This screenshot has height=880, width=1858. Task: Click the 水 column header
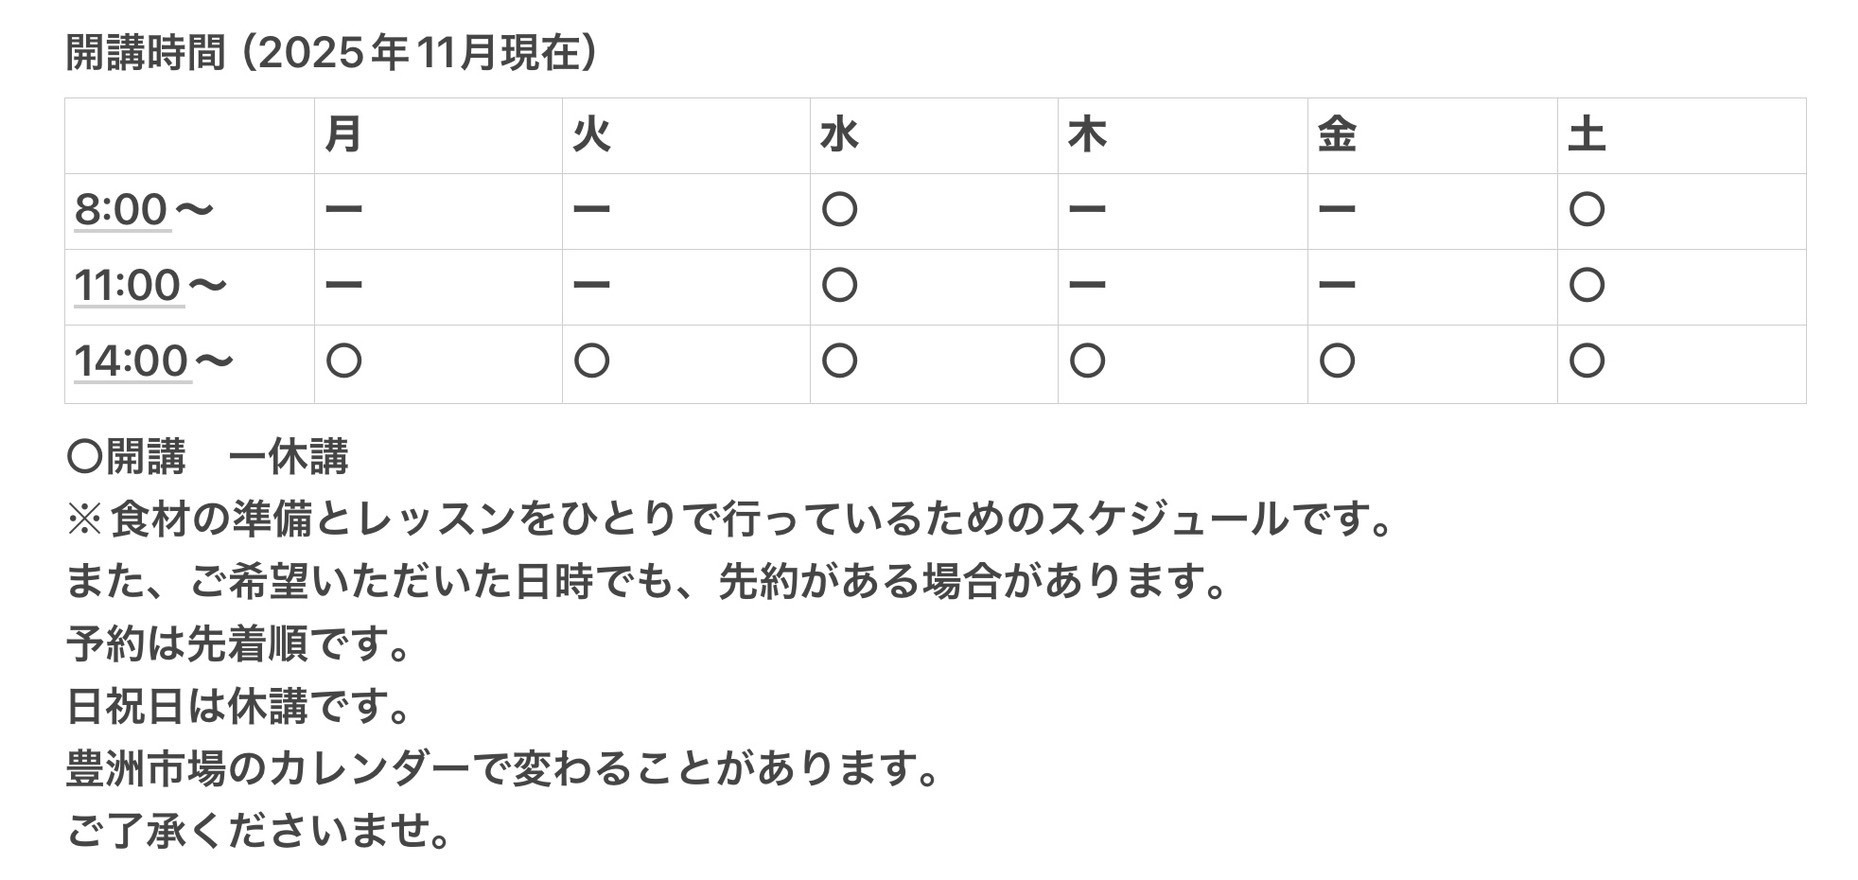(x=839, y=135)
